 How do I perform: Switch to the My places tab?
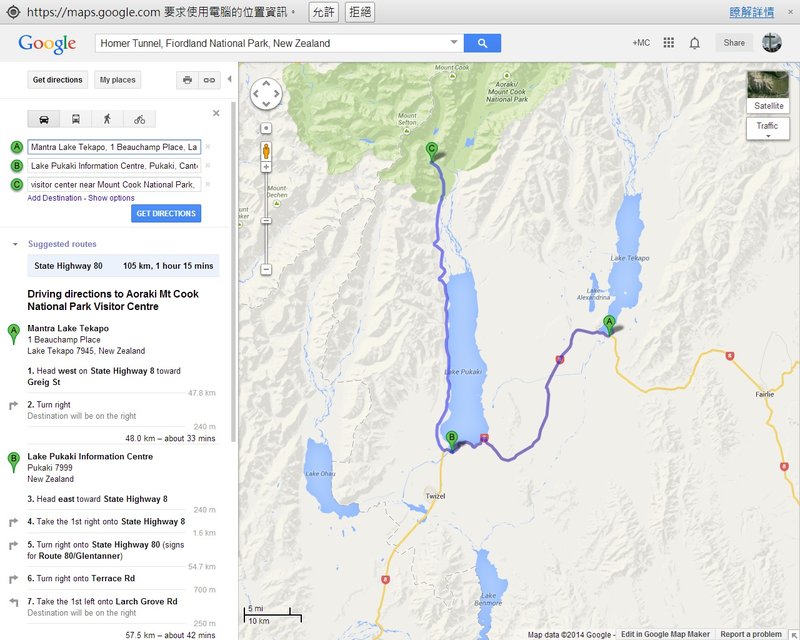coord(118,80)
